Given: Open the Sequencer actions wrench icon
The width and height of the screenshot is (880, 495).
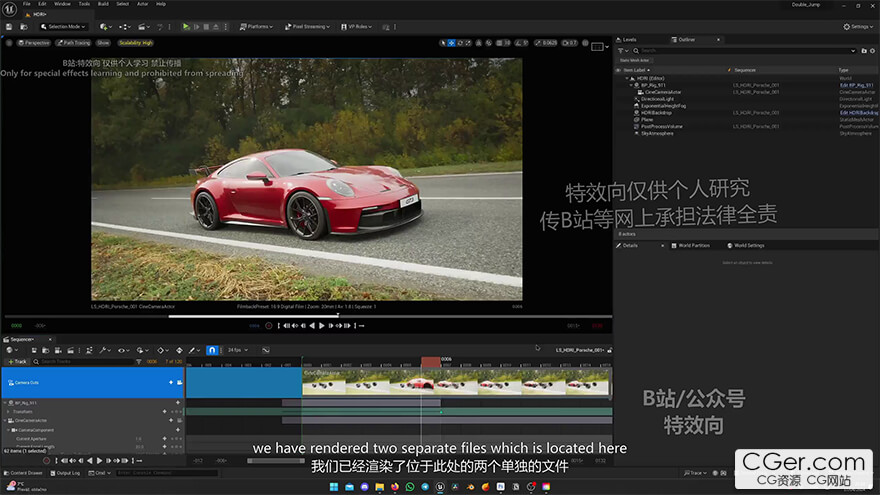Looking at the screenshot, I should coord(104,350).
